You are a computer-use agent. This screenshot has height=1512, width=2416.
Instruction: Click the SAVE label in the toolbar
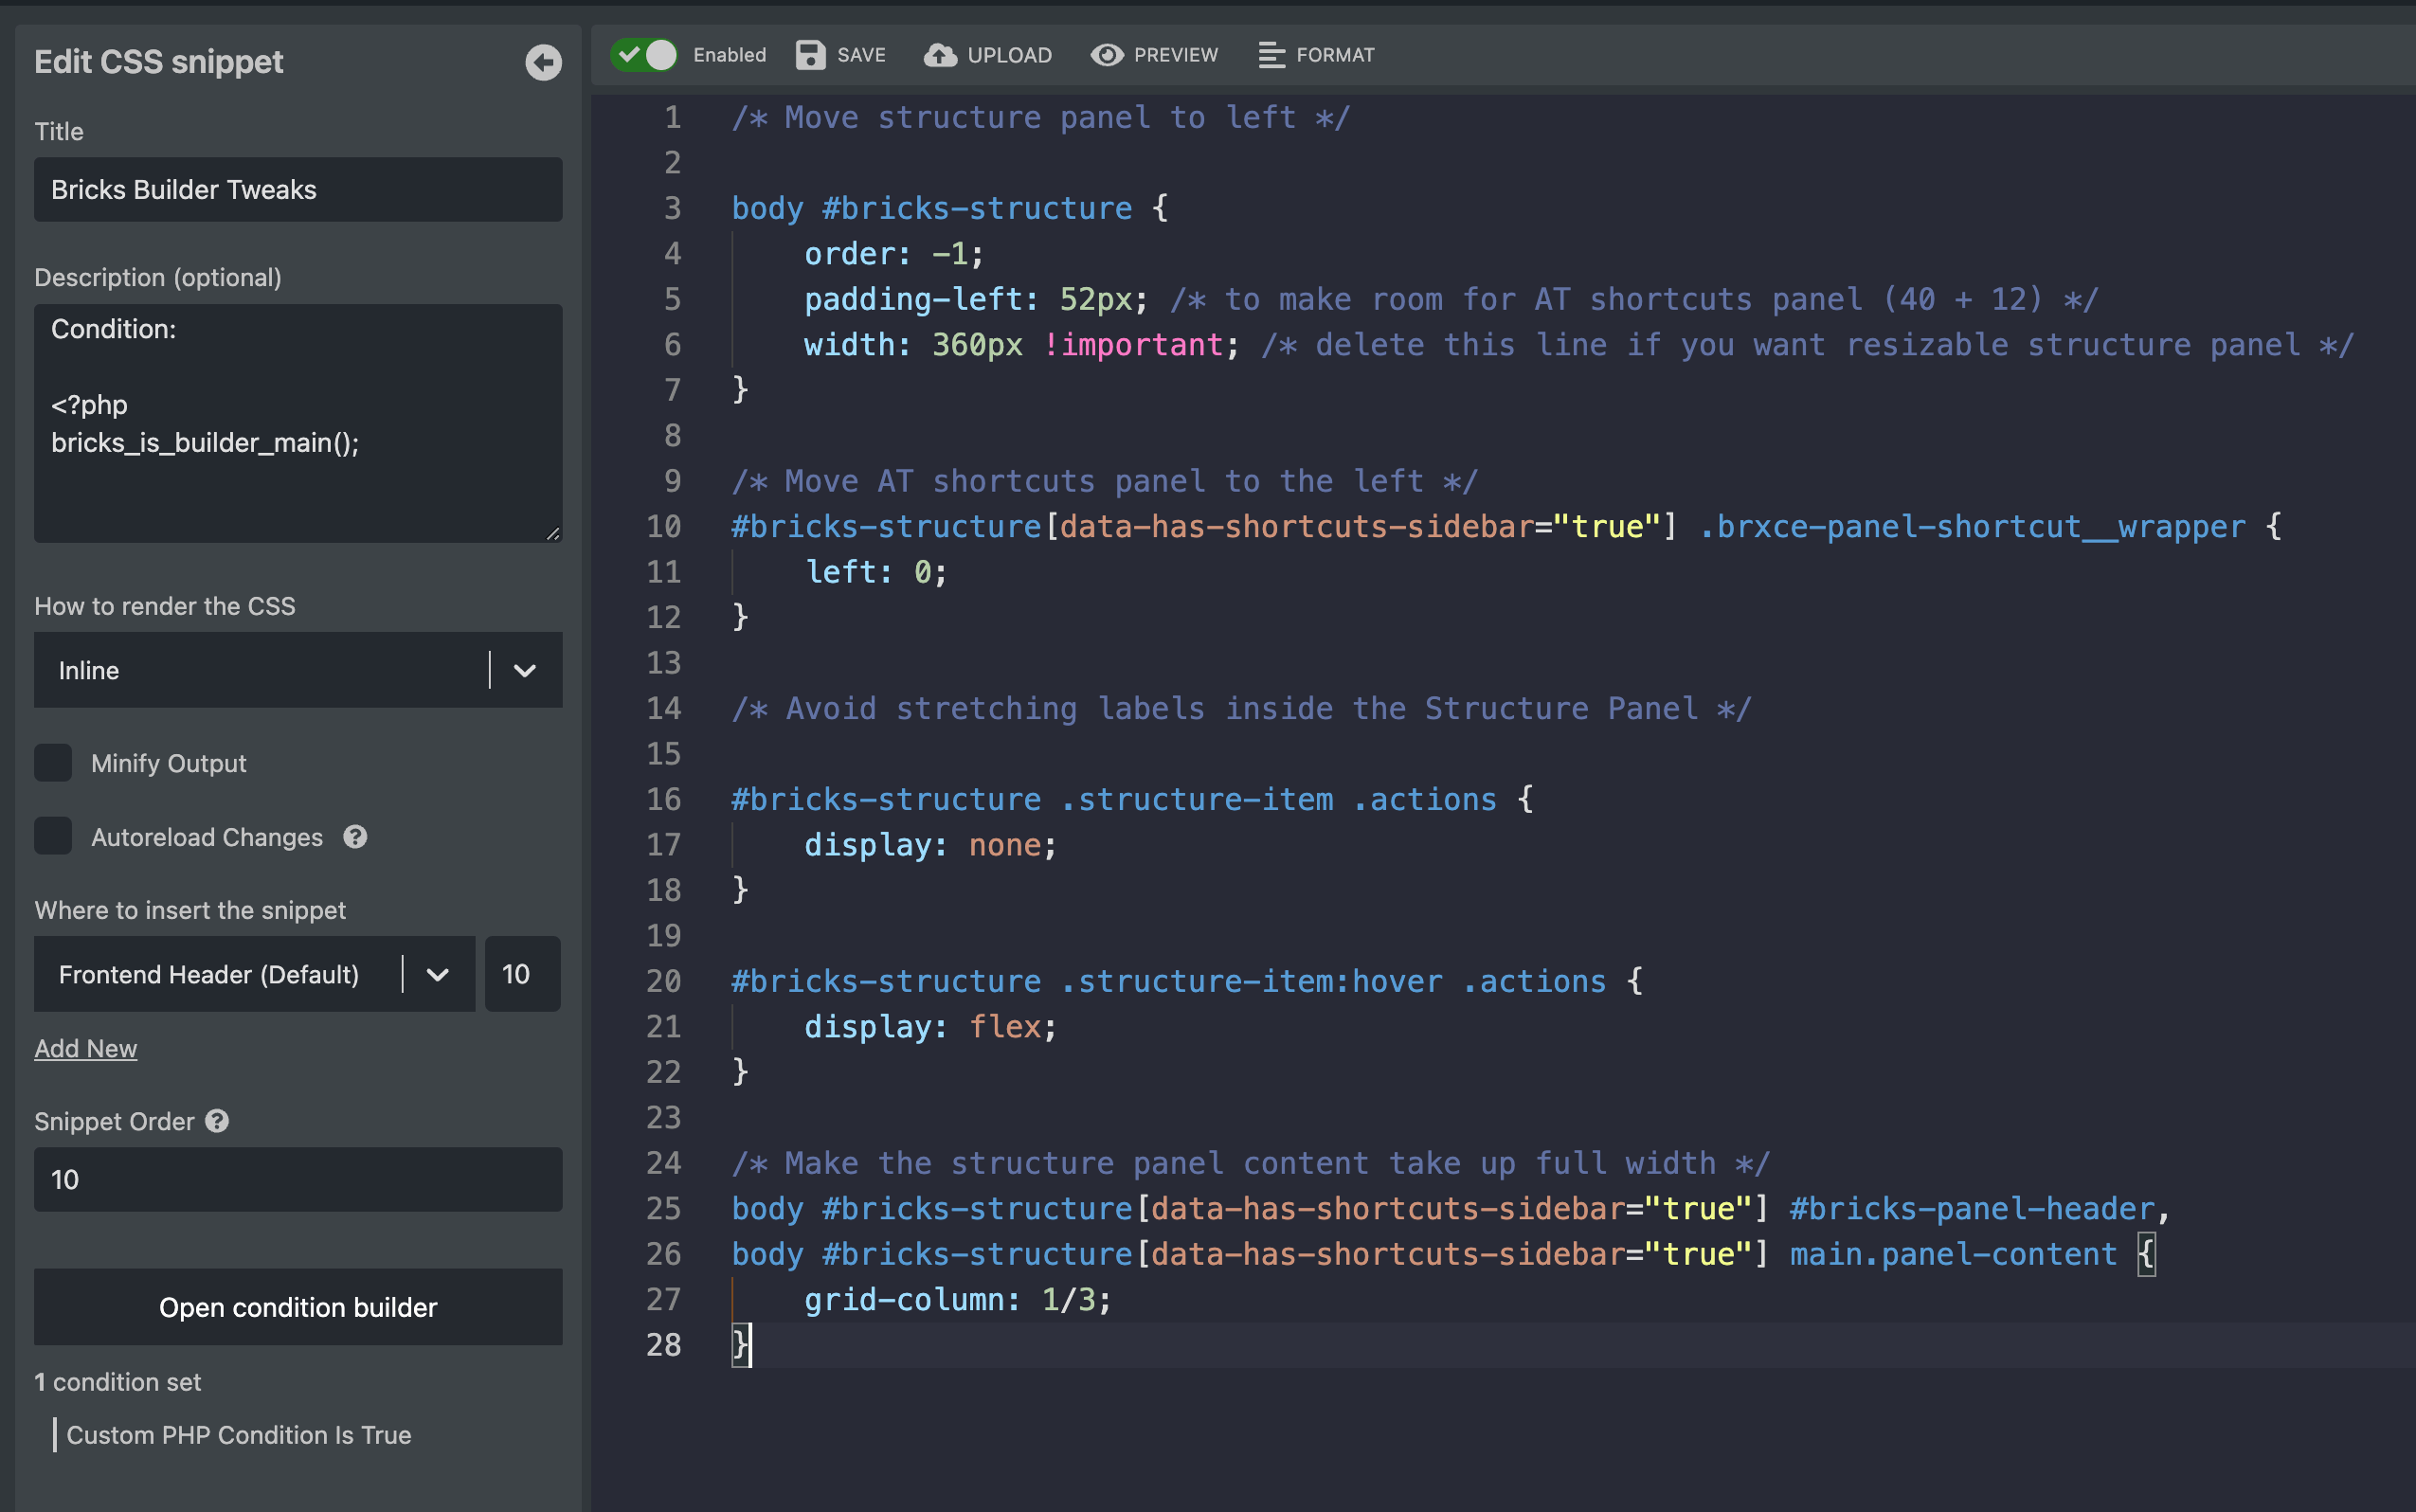click(862, 55)
